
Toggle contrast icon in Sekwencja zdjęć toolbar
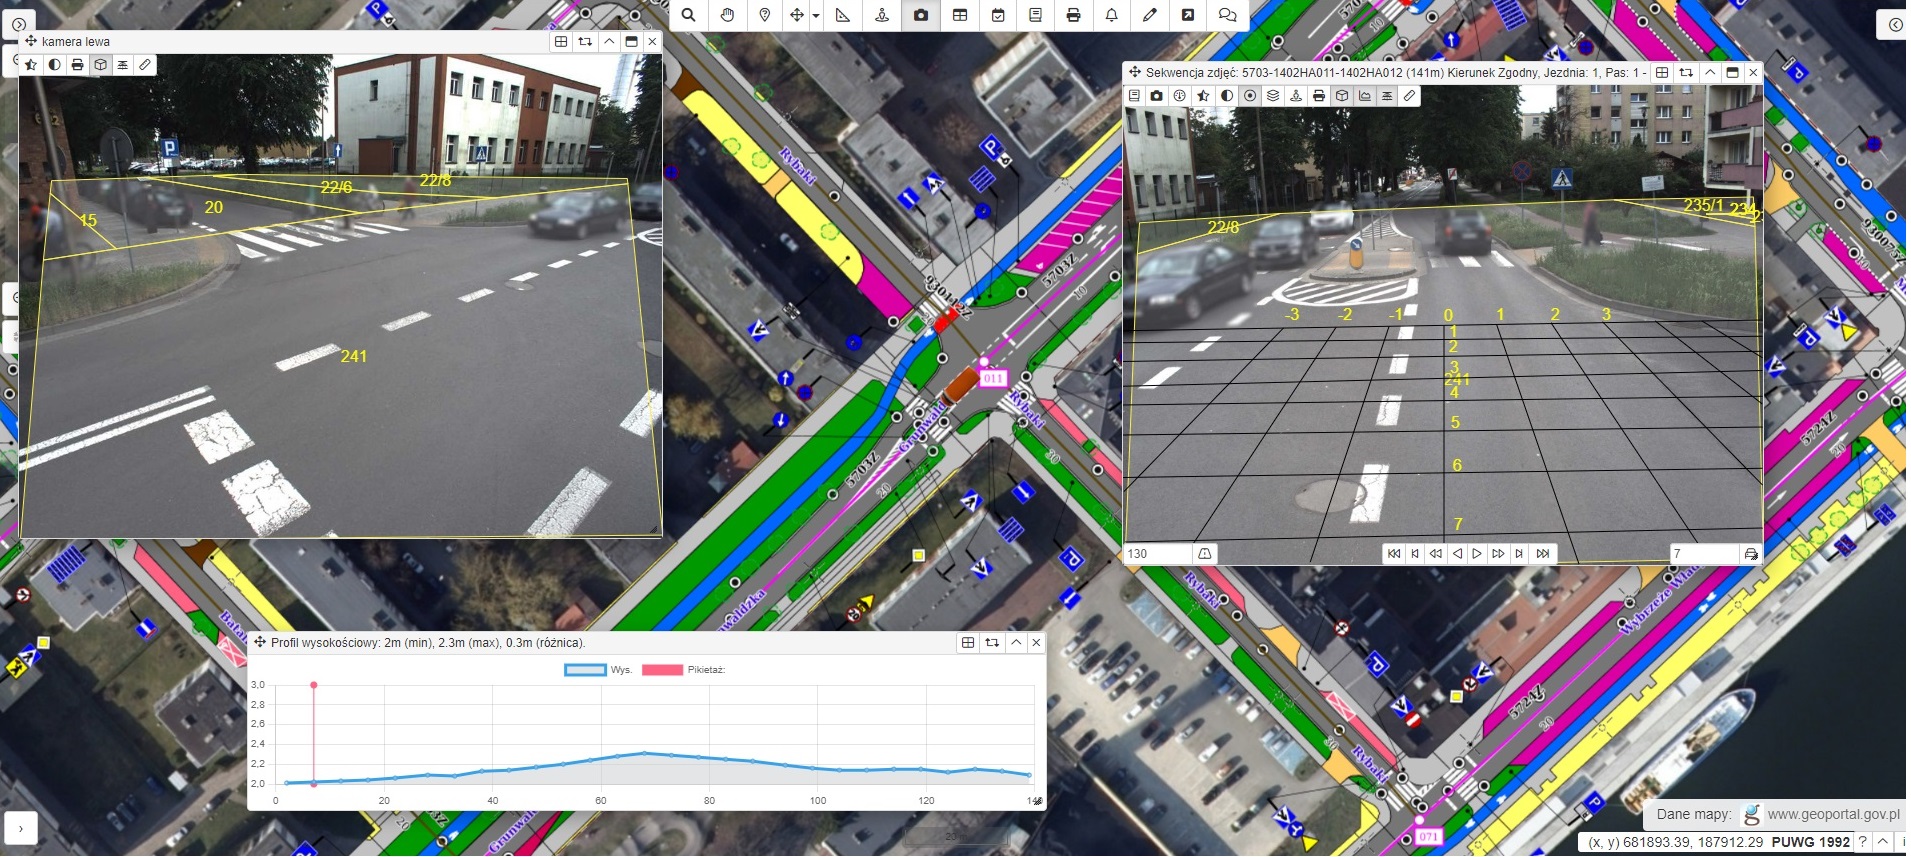[1226, 95]
